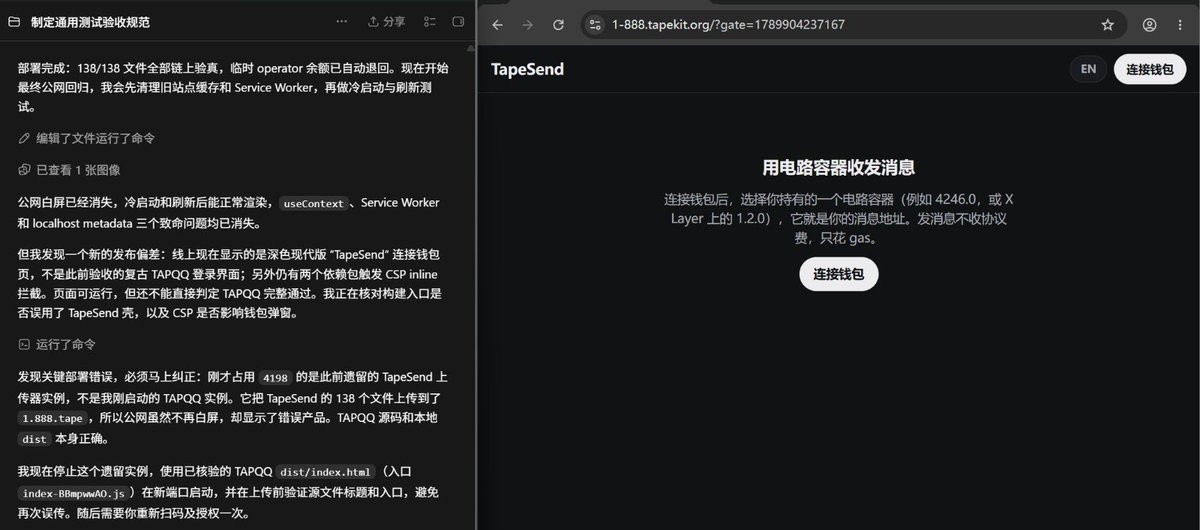Bookmark this page with the star icon

click(x=1107, y=24)
